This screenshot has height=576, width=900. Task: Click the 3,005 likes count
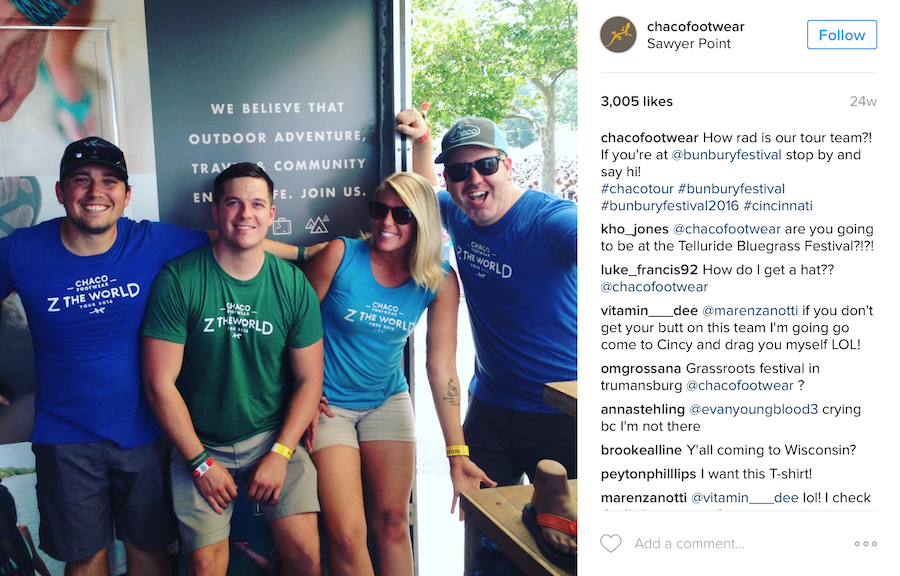(x=637, y=102)
